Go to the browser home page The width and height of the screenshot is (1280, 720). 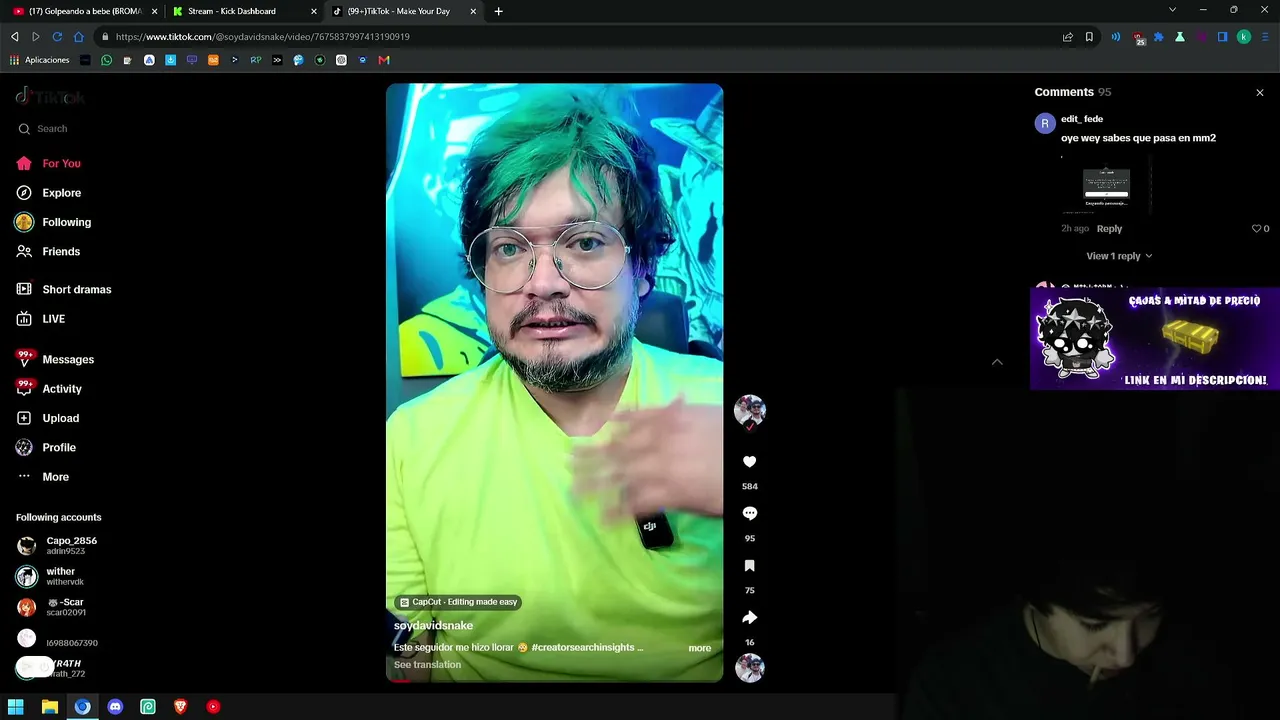coord(79,37)
